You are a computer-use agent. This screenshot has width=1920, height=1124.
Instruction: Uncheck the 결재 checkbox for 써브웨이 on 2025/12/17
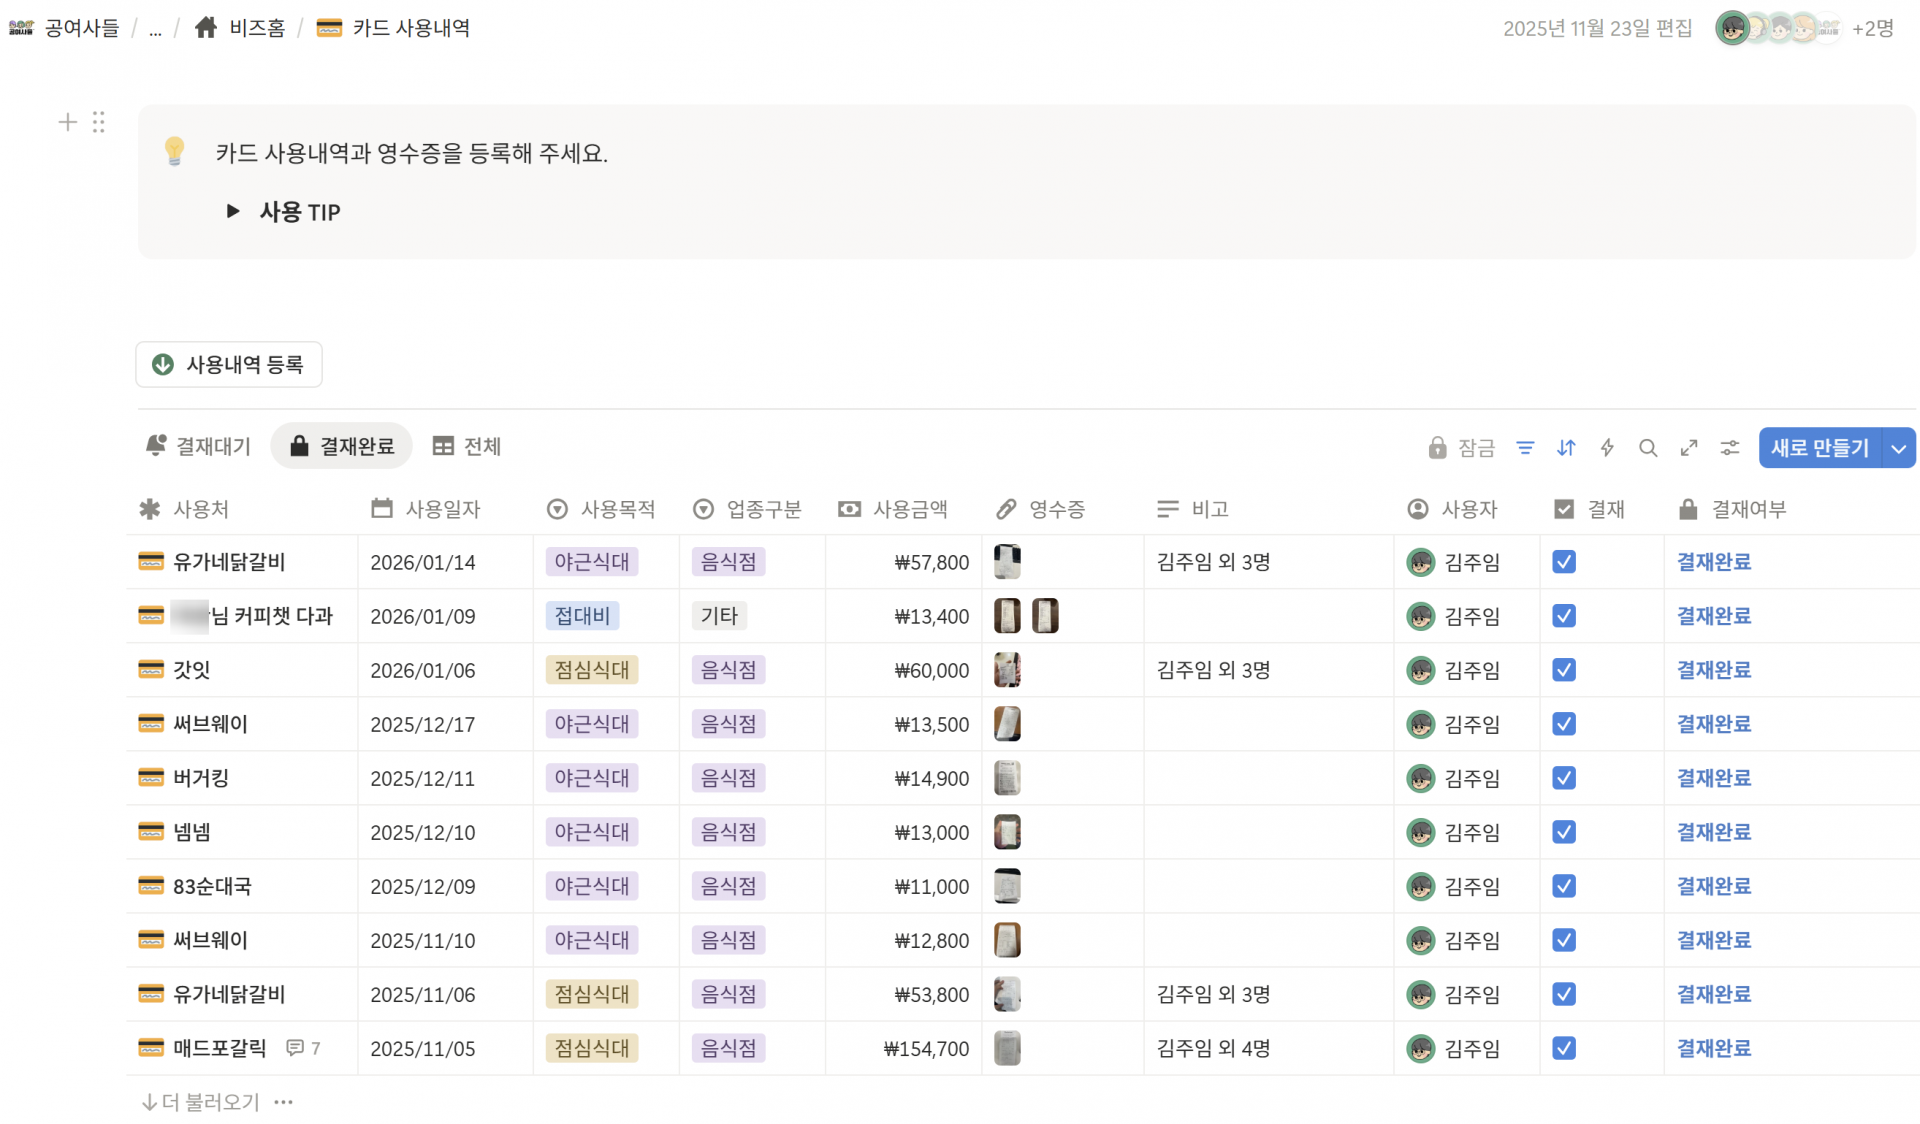tap(1564, 723)
